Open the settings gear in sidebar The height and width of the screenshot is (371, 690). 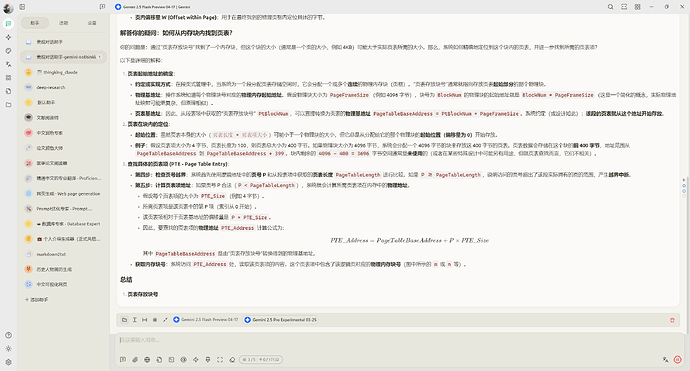(x=8, y=362)
